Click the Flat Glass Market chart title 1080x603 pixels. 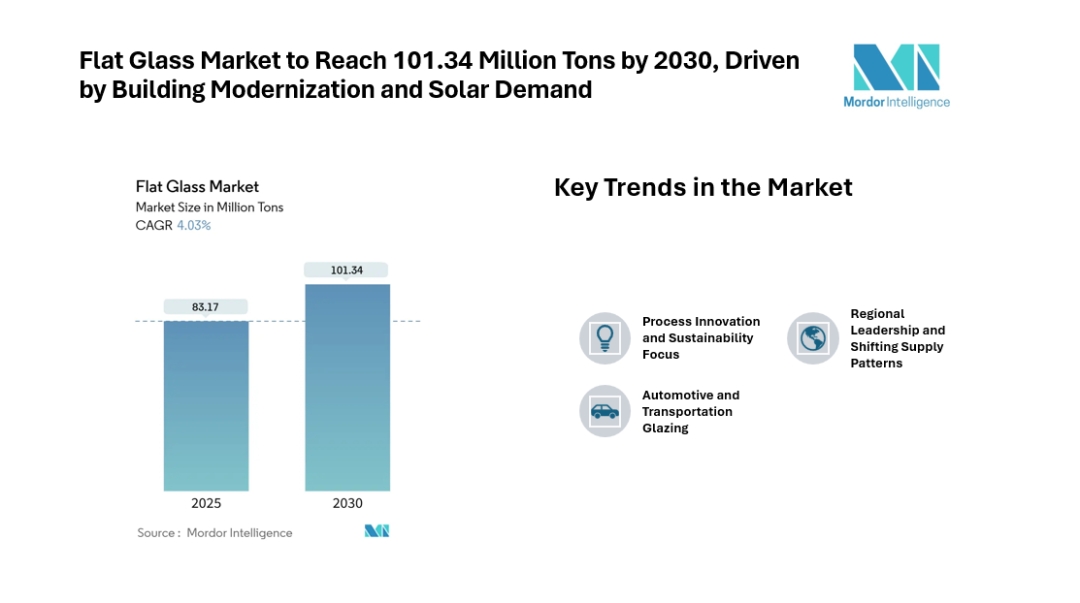point(197,186)
